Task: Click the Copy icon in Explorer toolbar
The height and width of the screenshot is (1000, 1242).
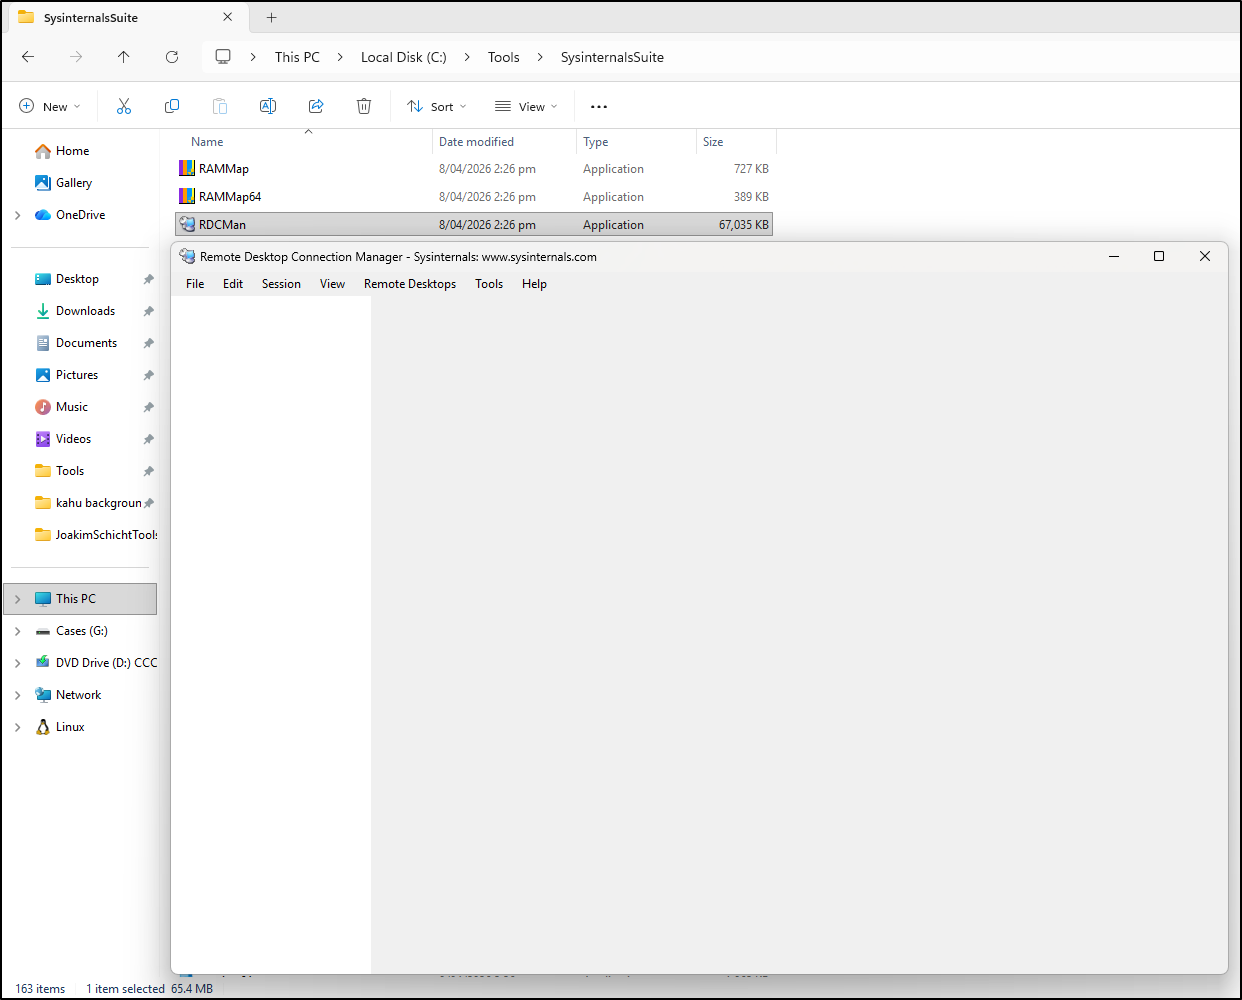Action: 172,106
